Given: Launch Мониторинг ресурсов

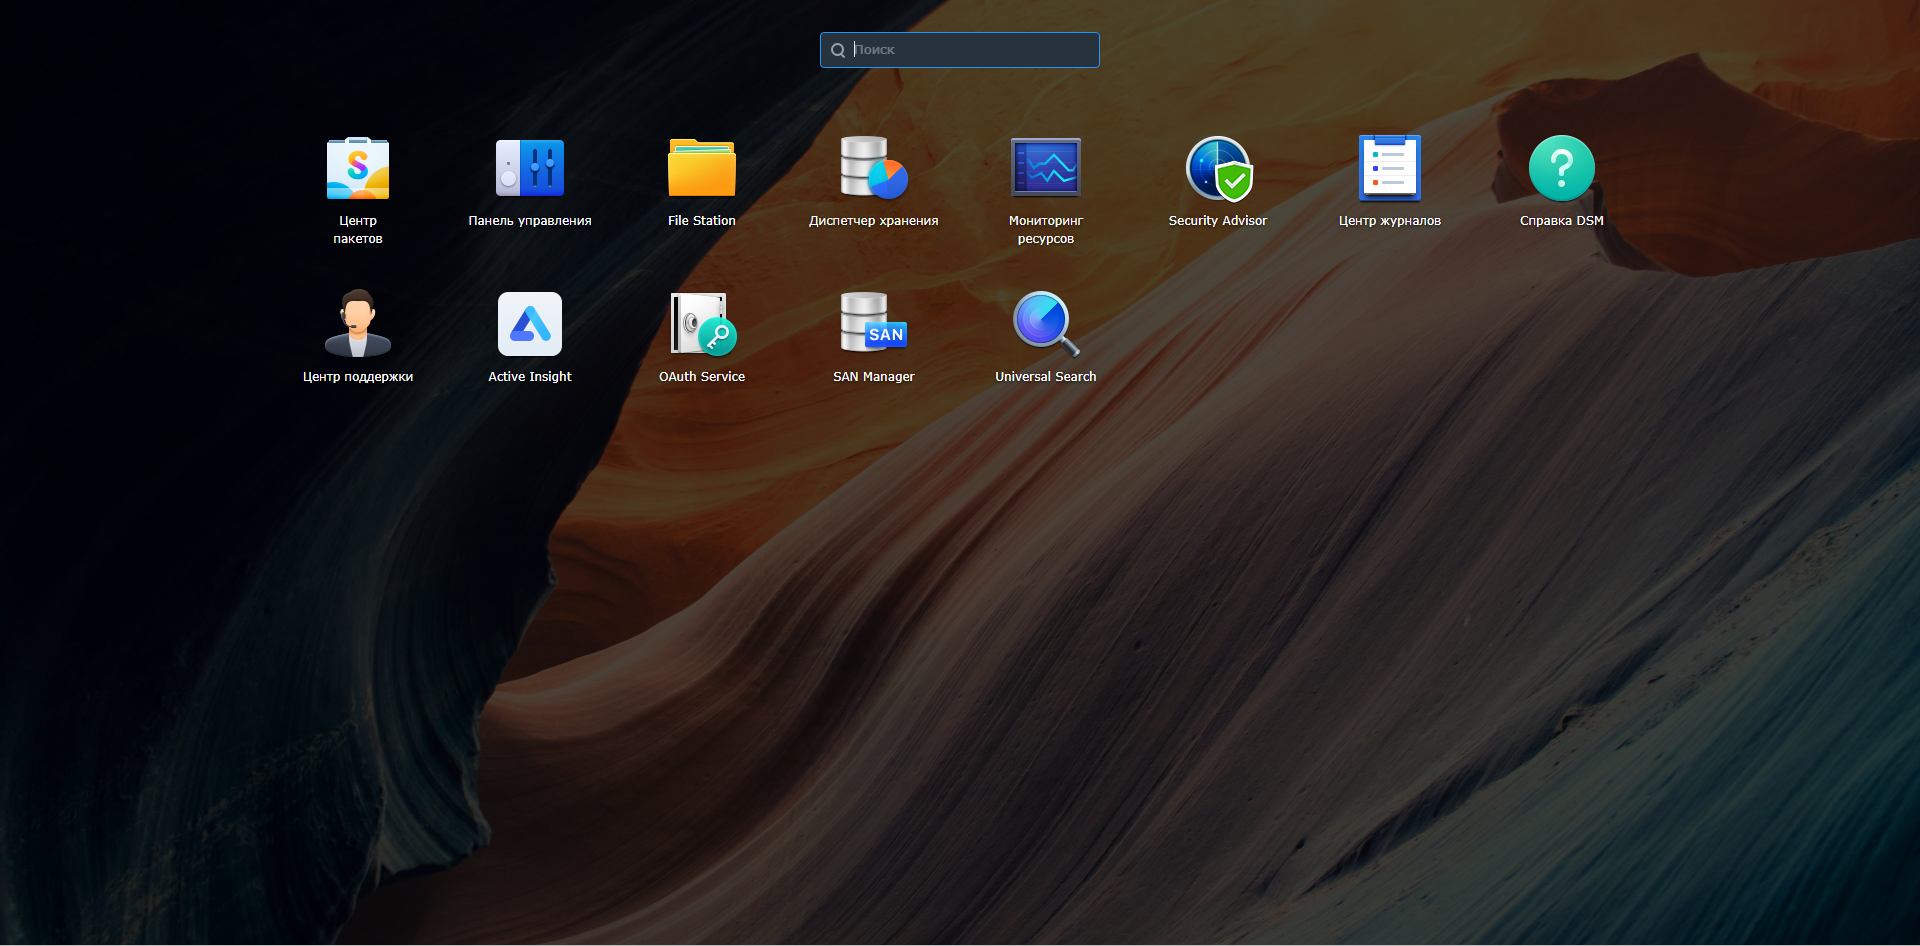Looking at the screenshot, I should (x=1046, y=168).
